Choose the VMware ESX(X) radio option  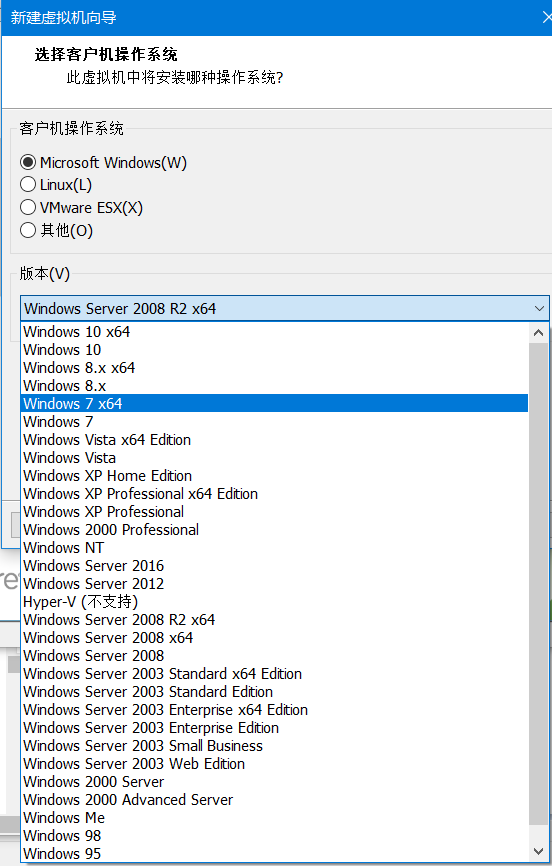[x=28, y=208]
